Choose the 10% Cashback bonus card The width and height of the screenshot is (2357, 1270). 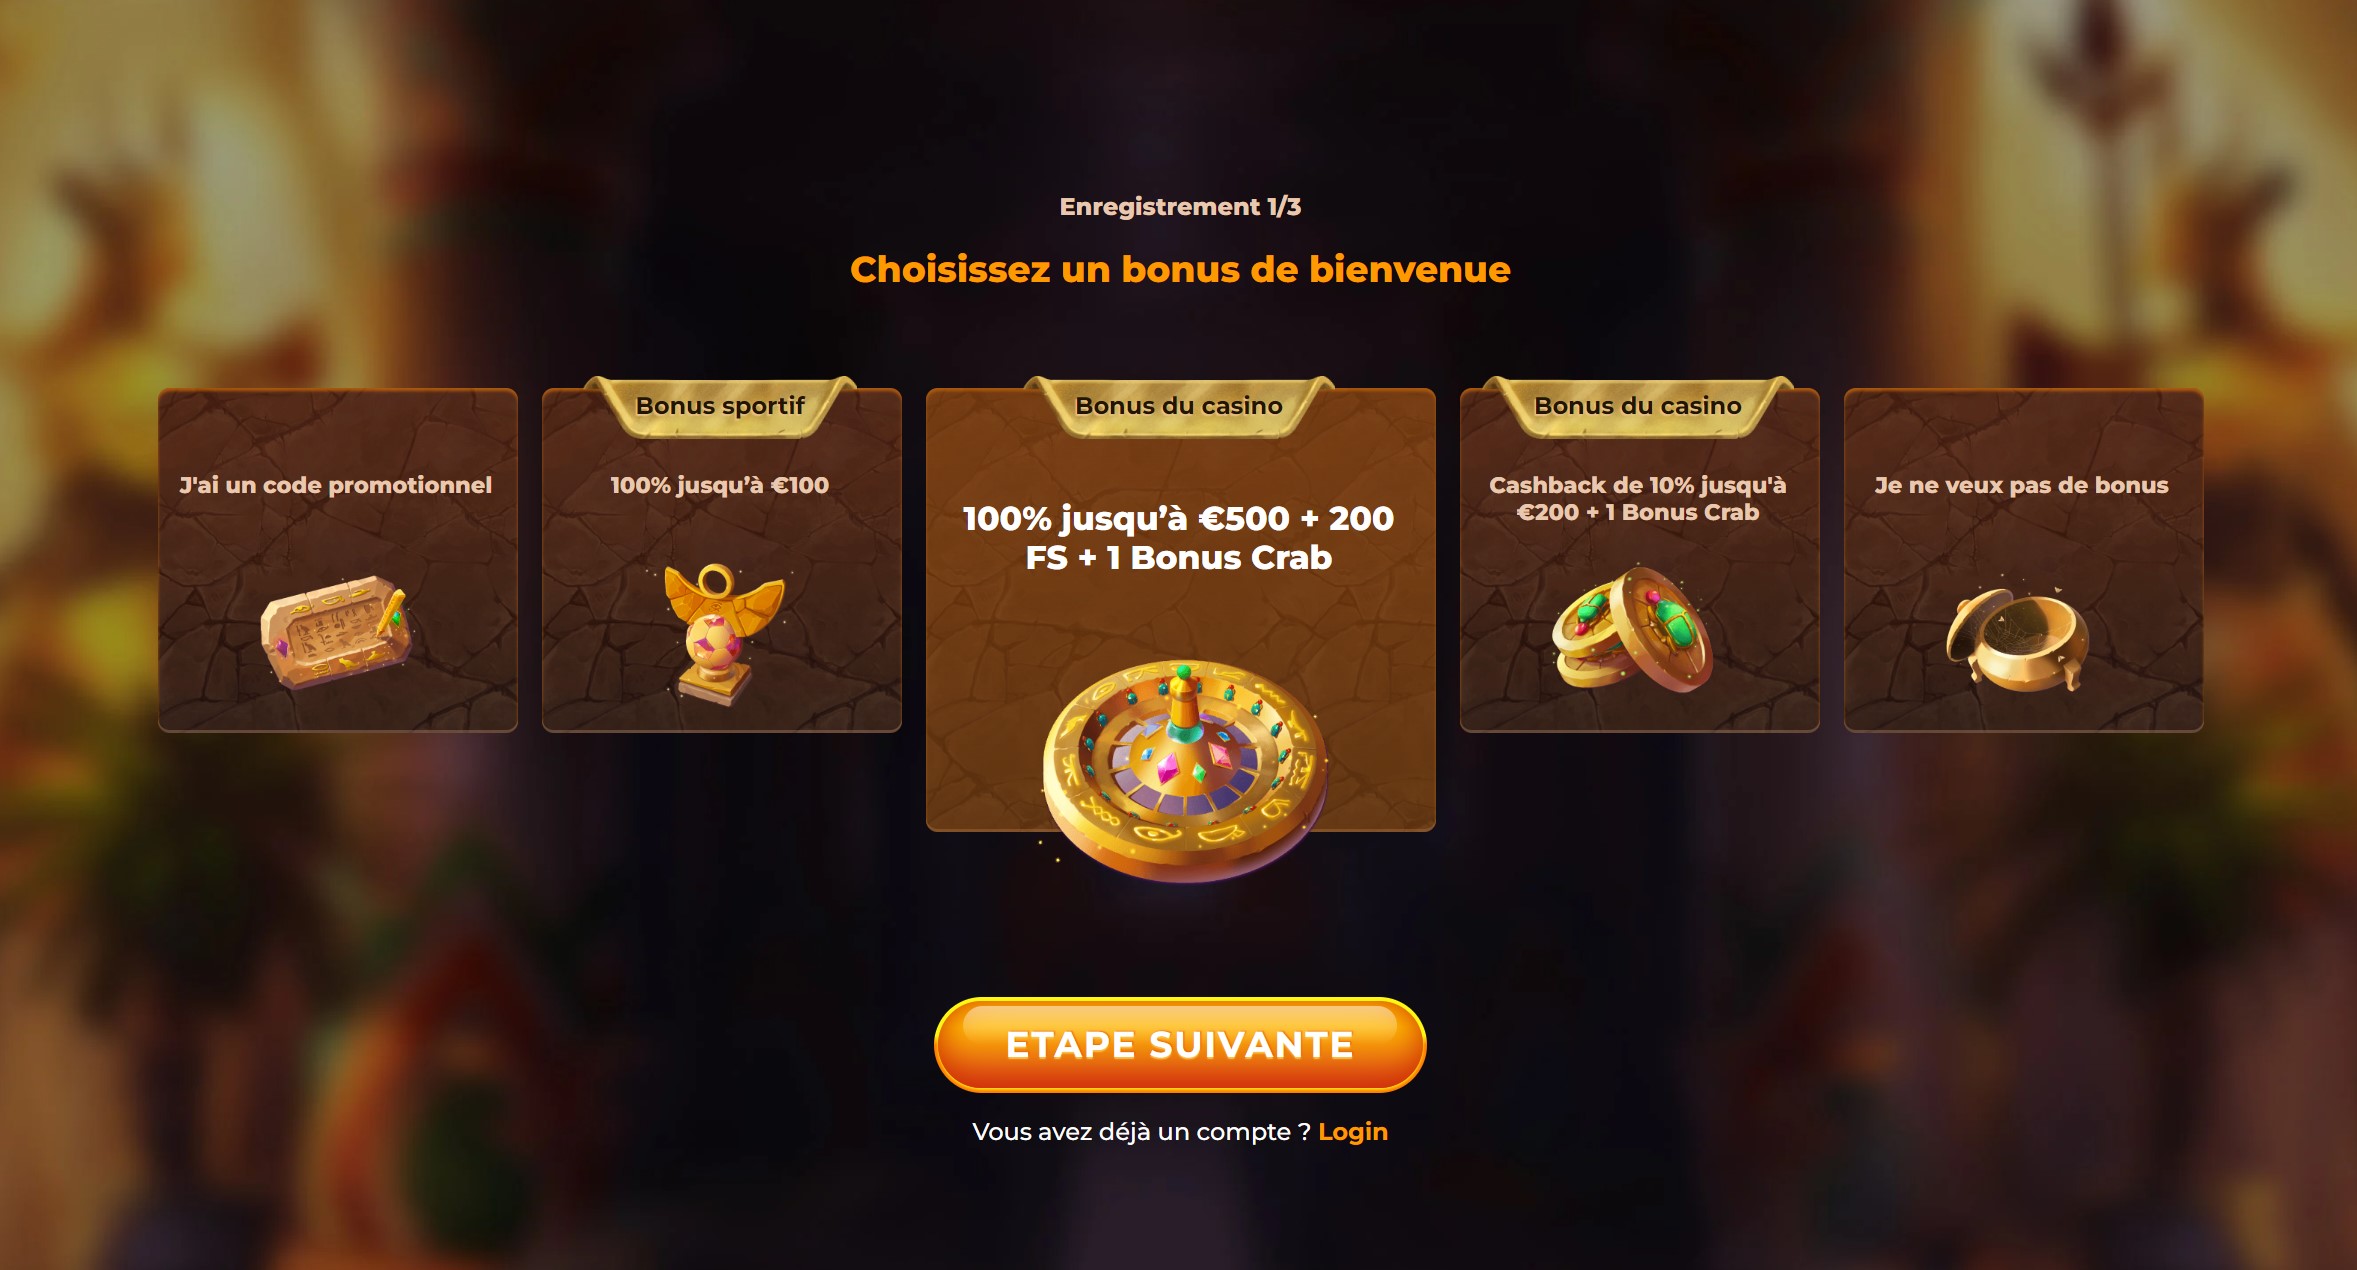point(1640,560)
